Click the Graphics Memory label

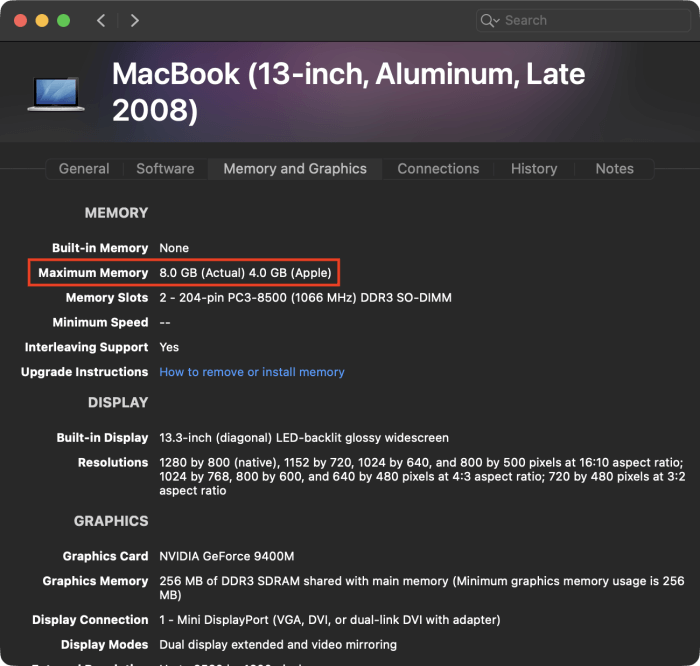click(96, 581)
